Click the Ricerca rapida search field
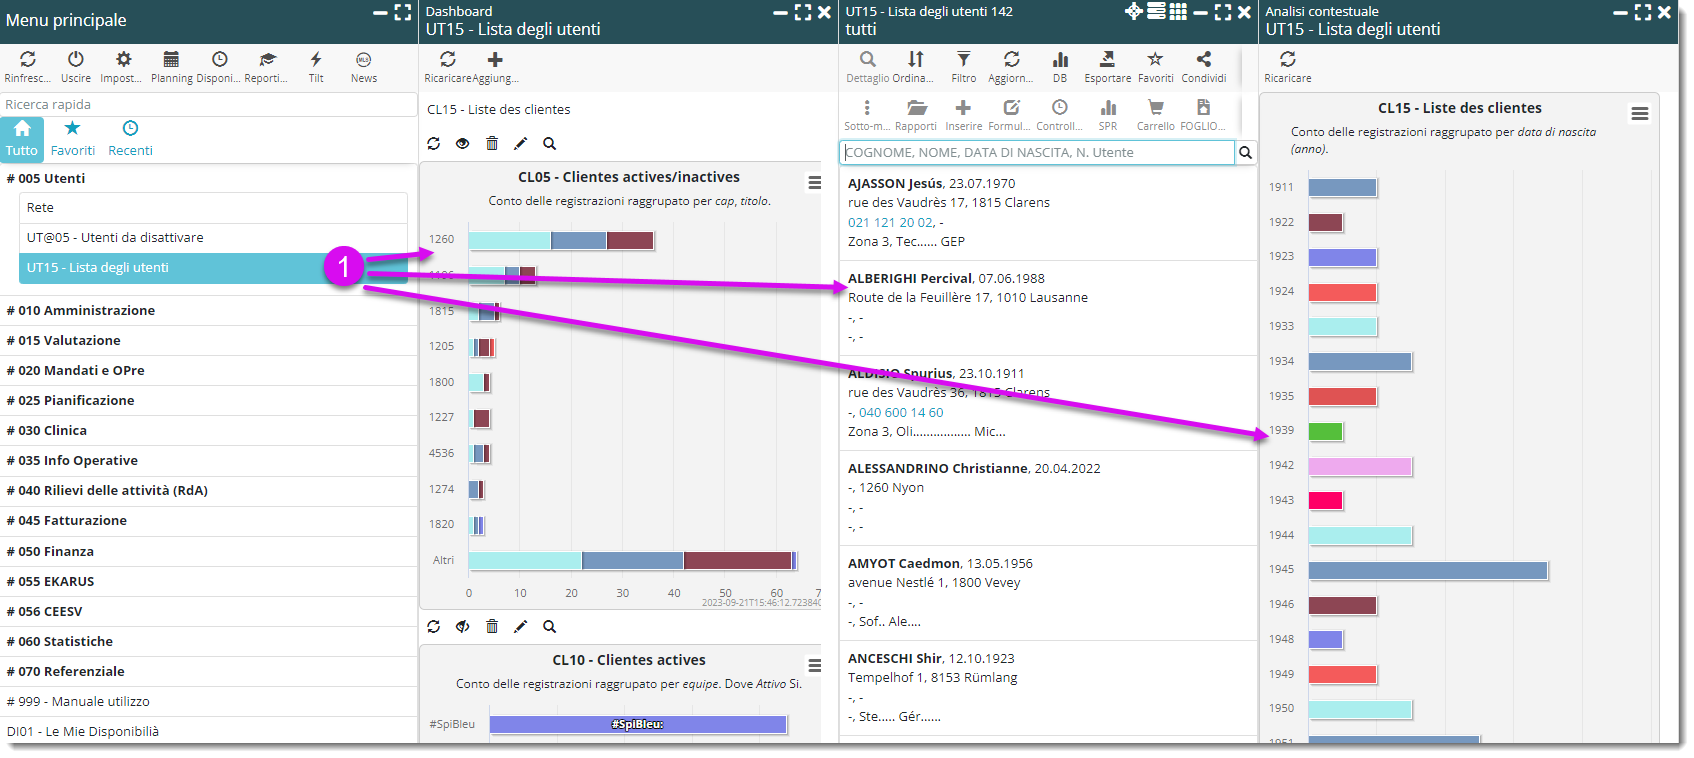The image size is (1694, 758). click(x=208, y=104)
